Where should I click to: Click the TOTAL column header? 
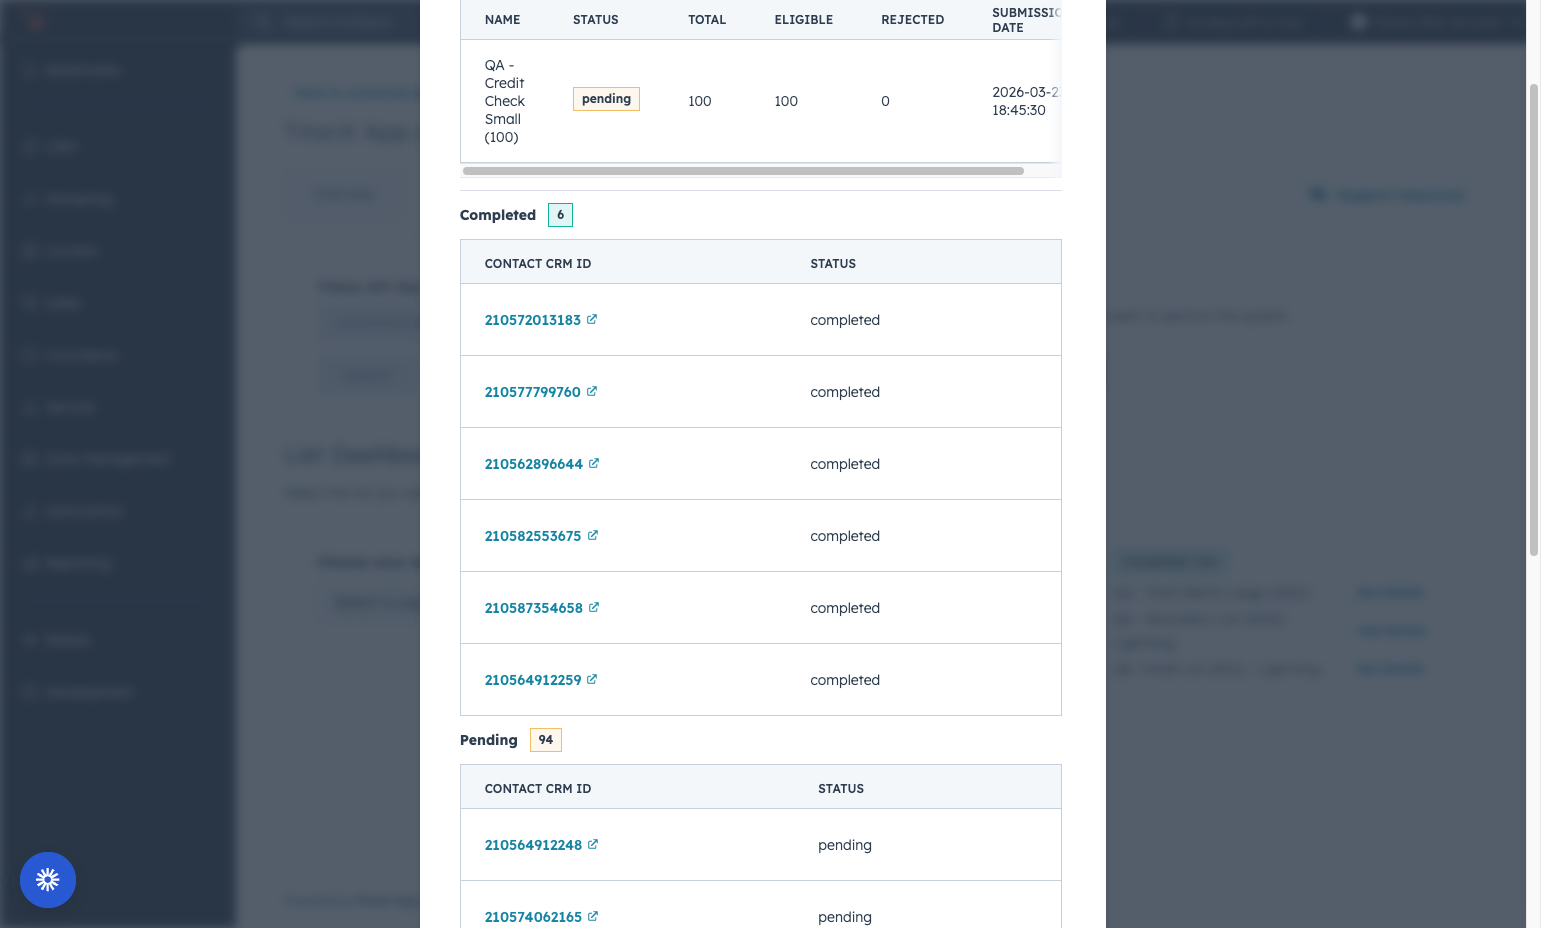coord(707,20)
